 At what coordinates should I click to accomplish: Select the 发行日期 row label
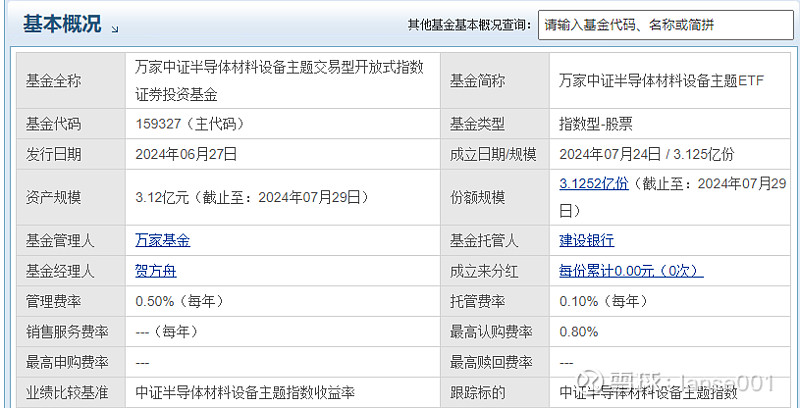(x=54, y=155)
